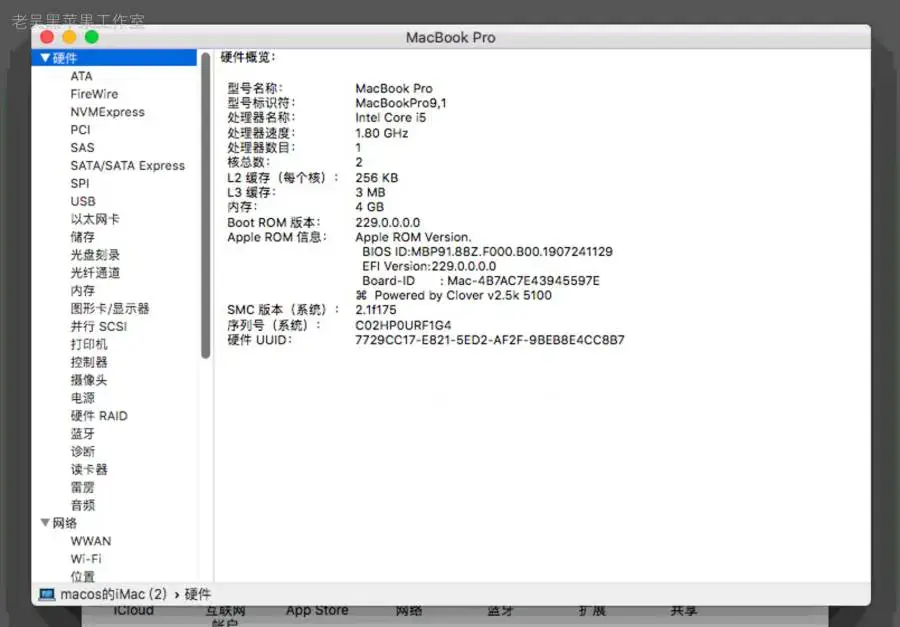Click SMC version 2.1f175
This screenshot has width=900, height=627.
(375, 310)
